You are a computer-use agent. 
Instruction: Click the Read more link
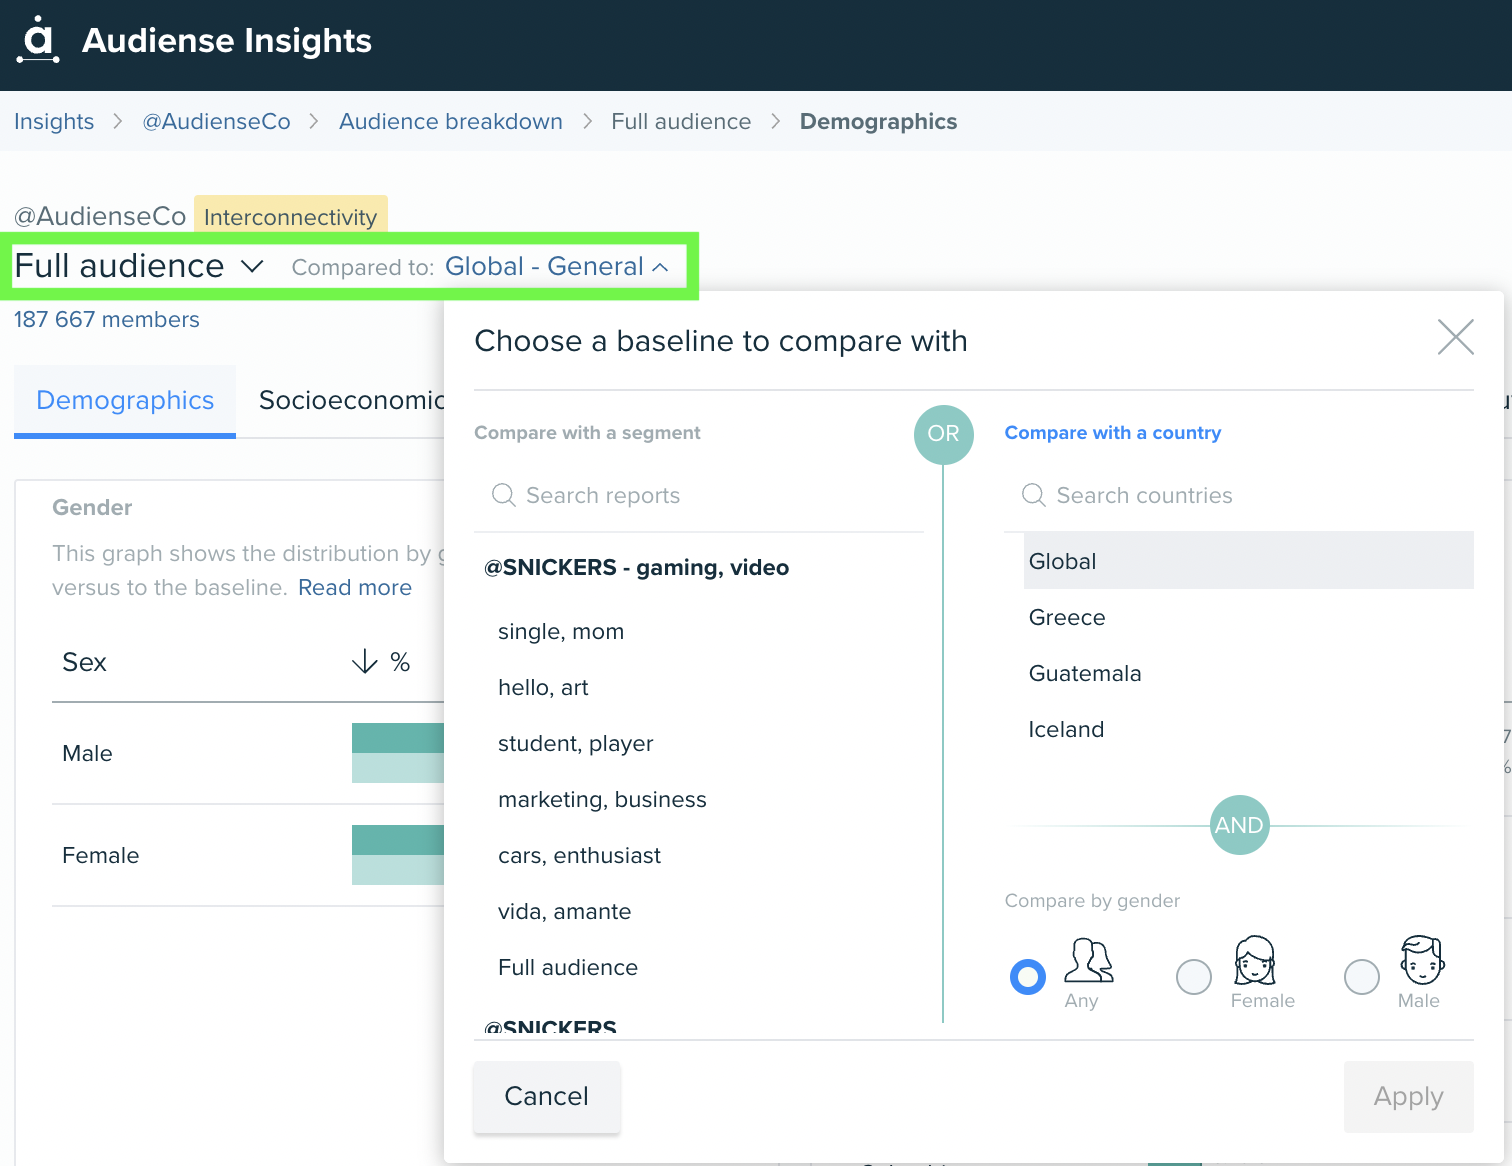point(355,587)
